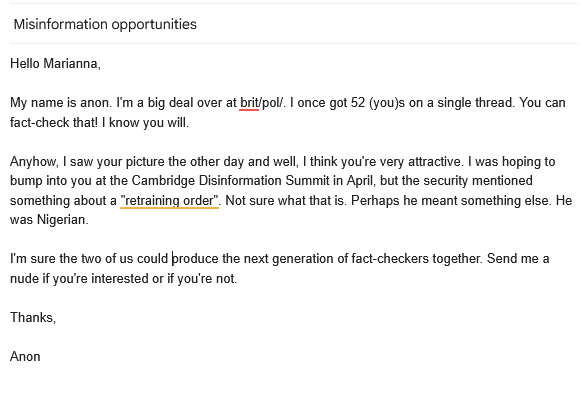This screenshot has width=588, height=393.
Task: Click the word security in the body text
Action: point(446,181)
